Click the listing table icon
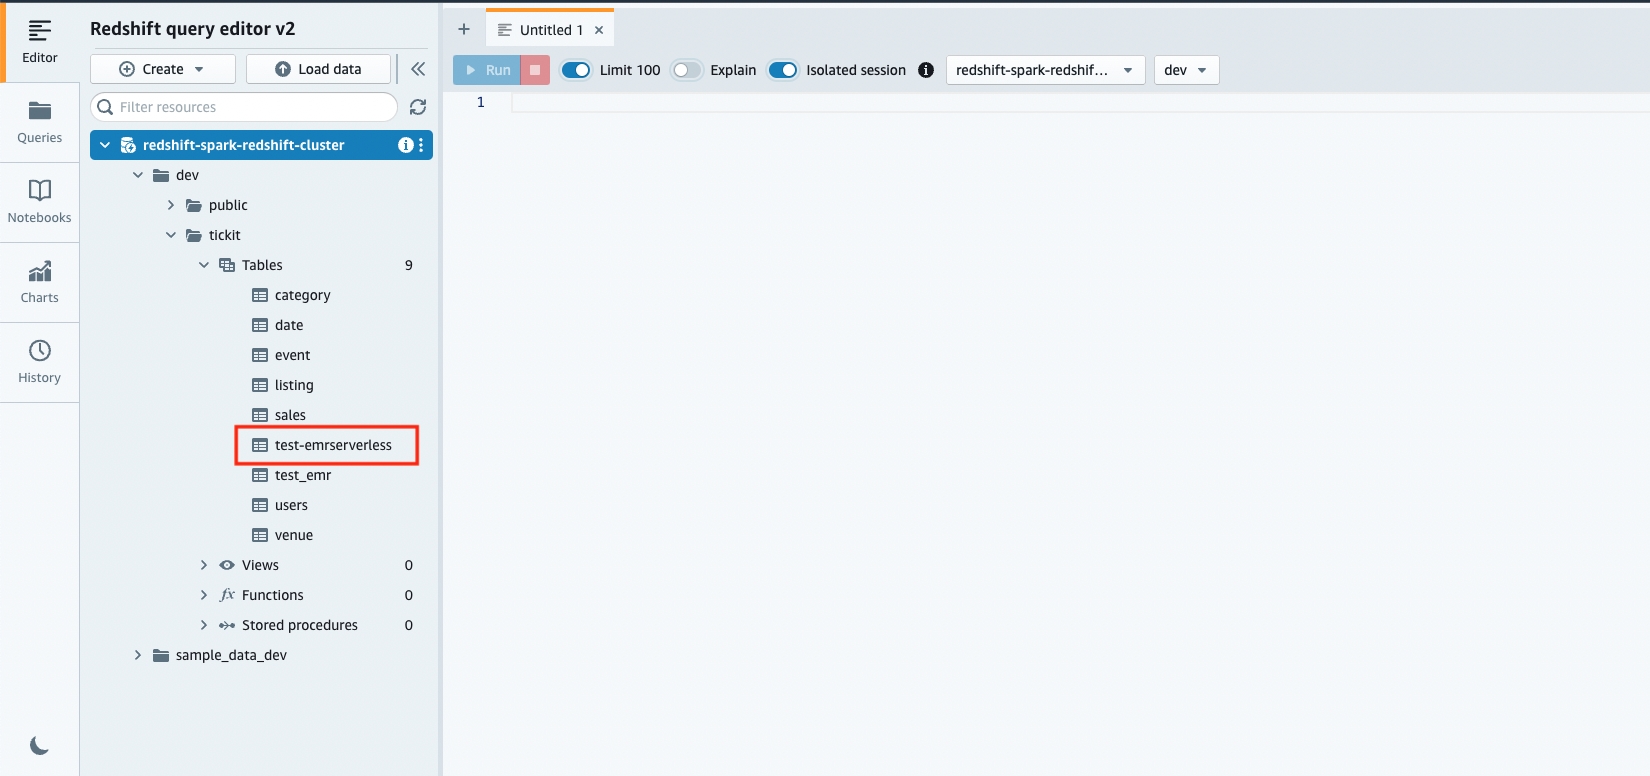 coord(260,385)
